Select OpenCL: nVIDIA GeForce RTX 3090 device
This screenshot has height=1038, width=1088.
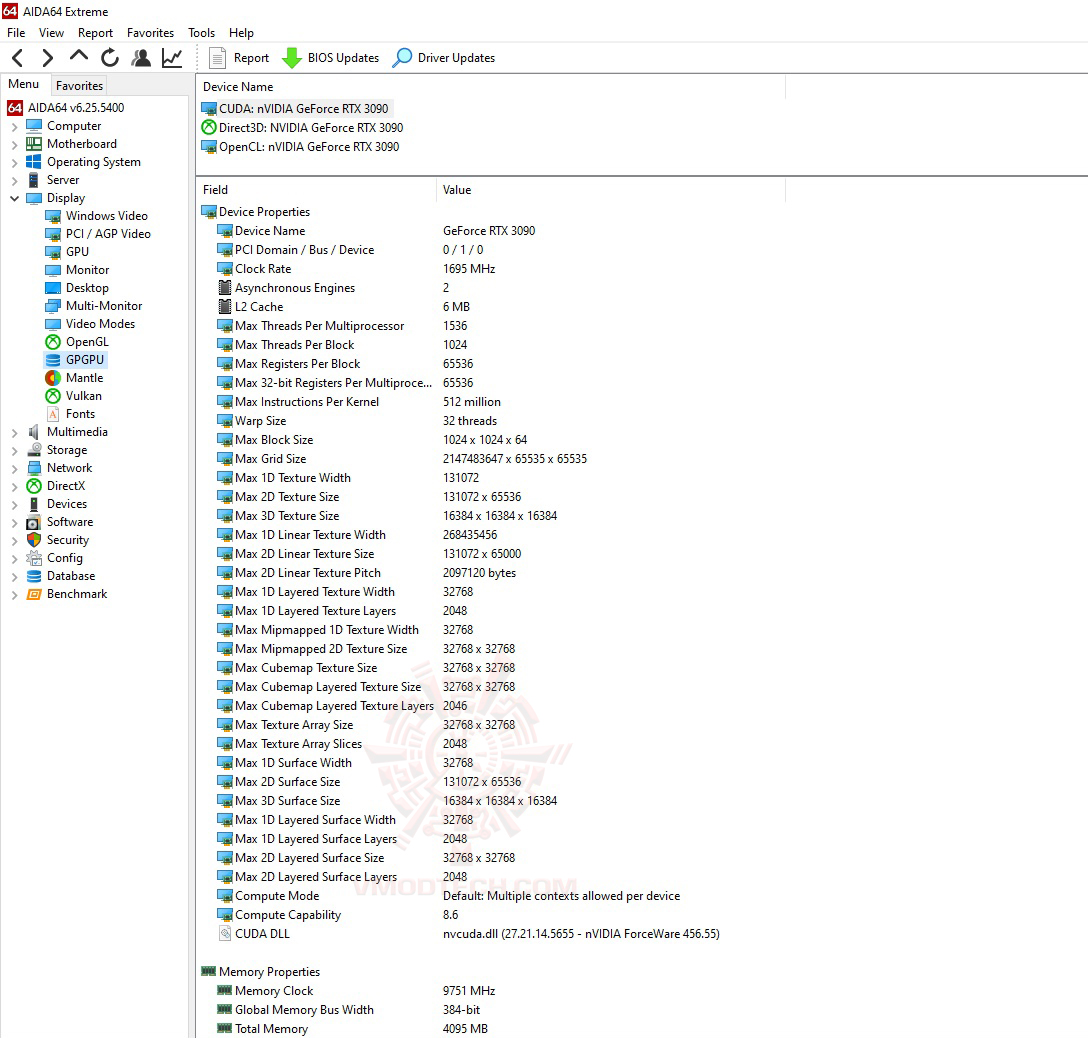[300, 146]
